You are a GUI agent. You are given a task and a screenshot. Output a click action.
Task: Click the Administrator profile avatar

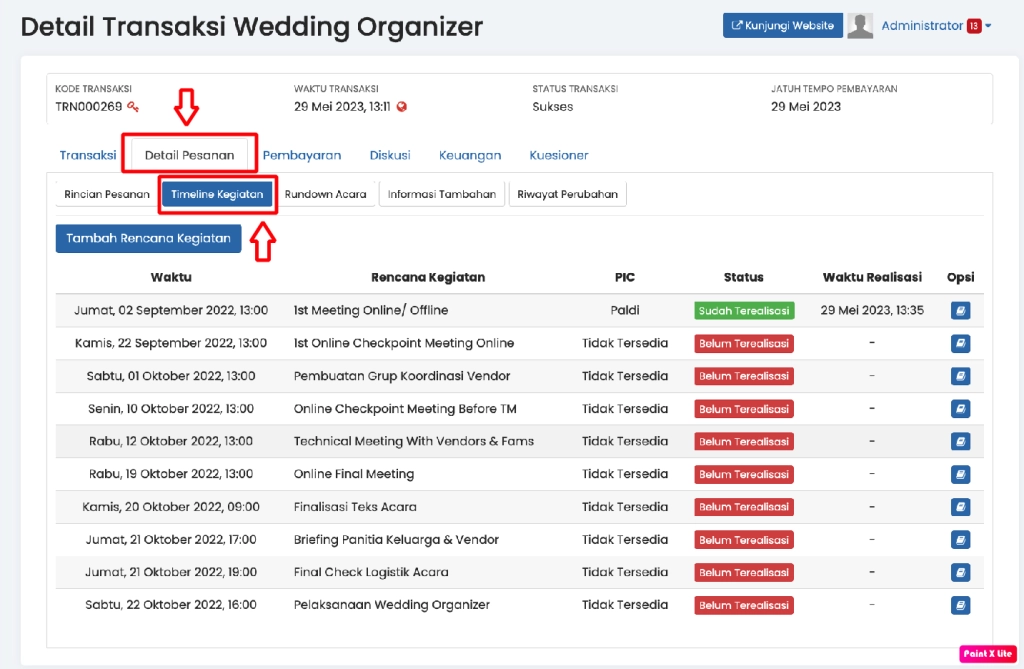pos(860,26)
